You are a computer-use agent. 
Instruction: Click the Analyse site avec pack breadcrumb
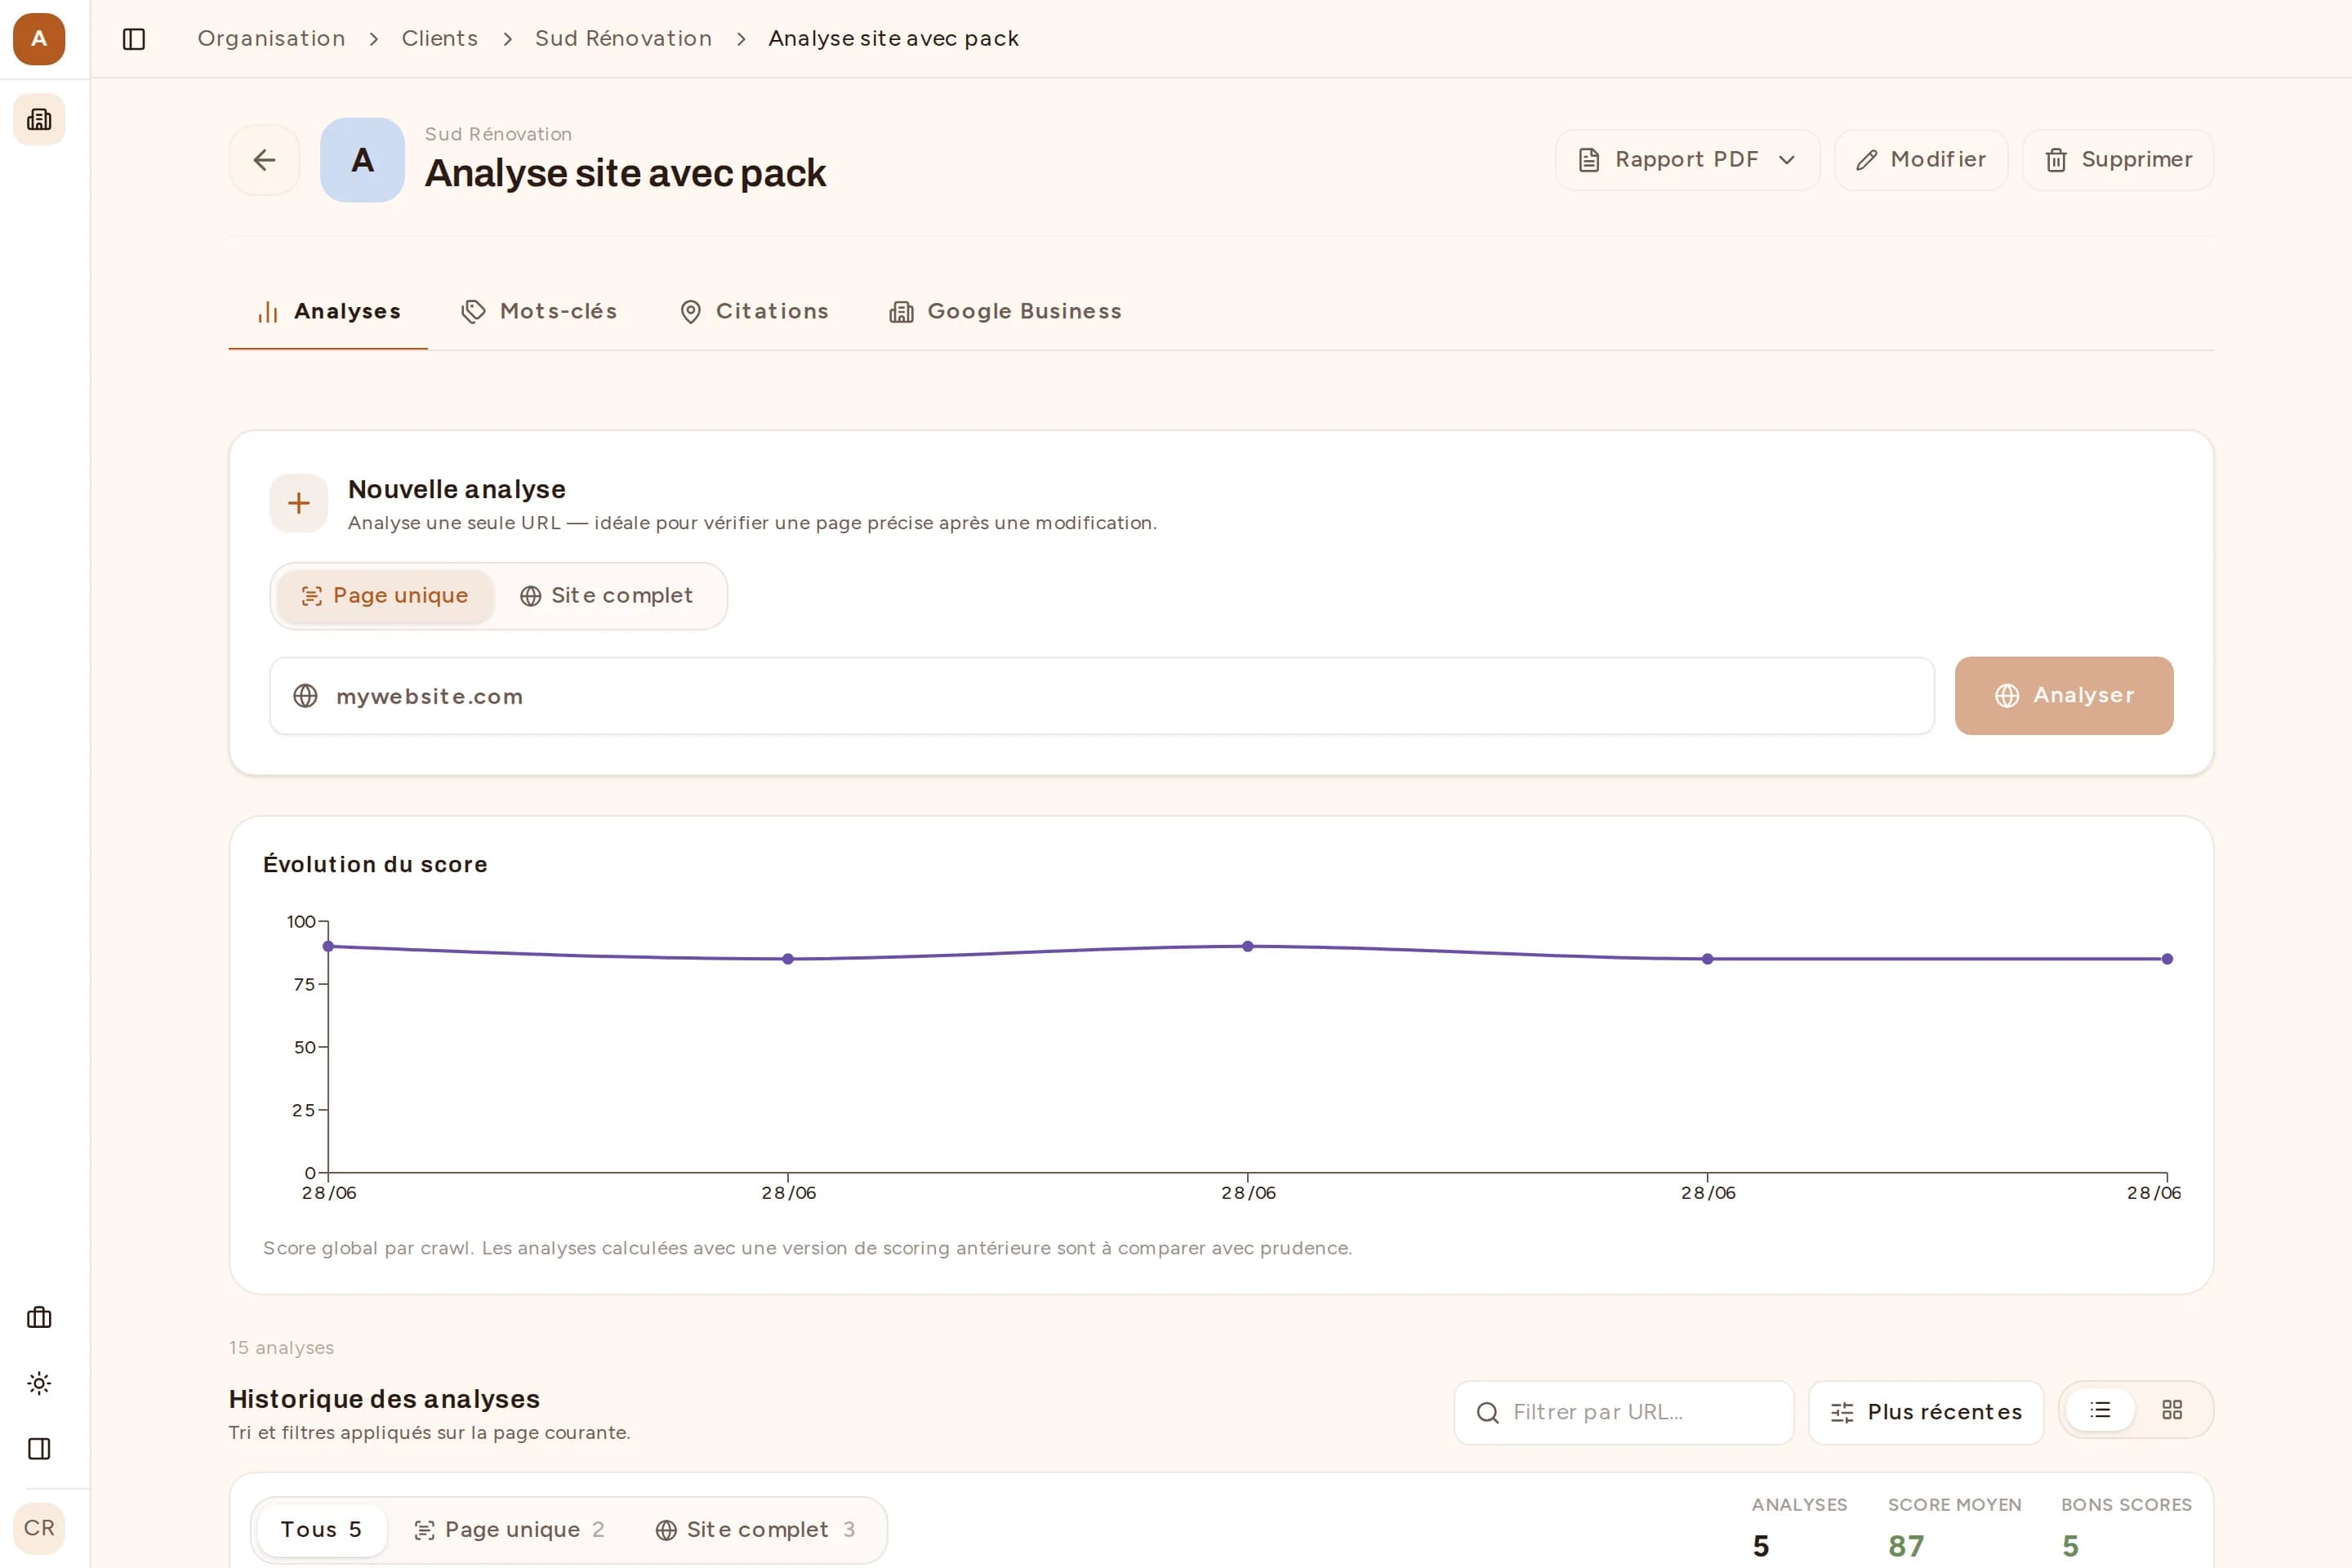tap(893, 39)
